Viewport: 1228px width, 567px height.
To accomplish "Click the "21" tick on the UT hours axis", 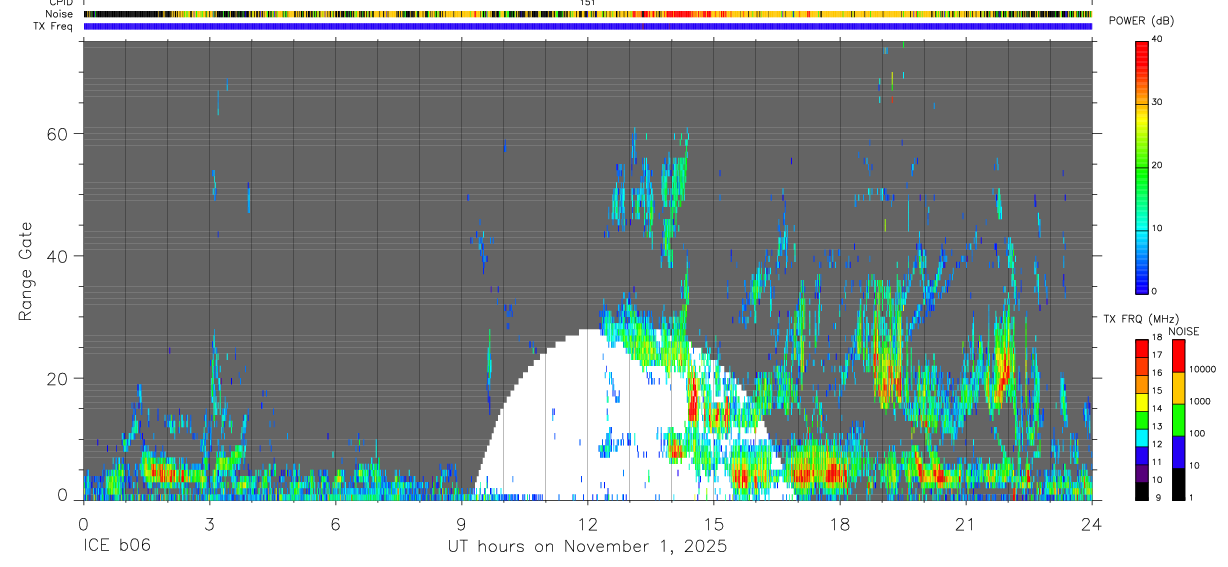I will point(965,524).
